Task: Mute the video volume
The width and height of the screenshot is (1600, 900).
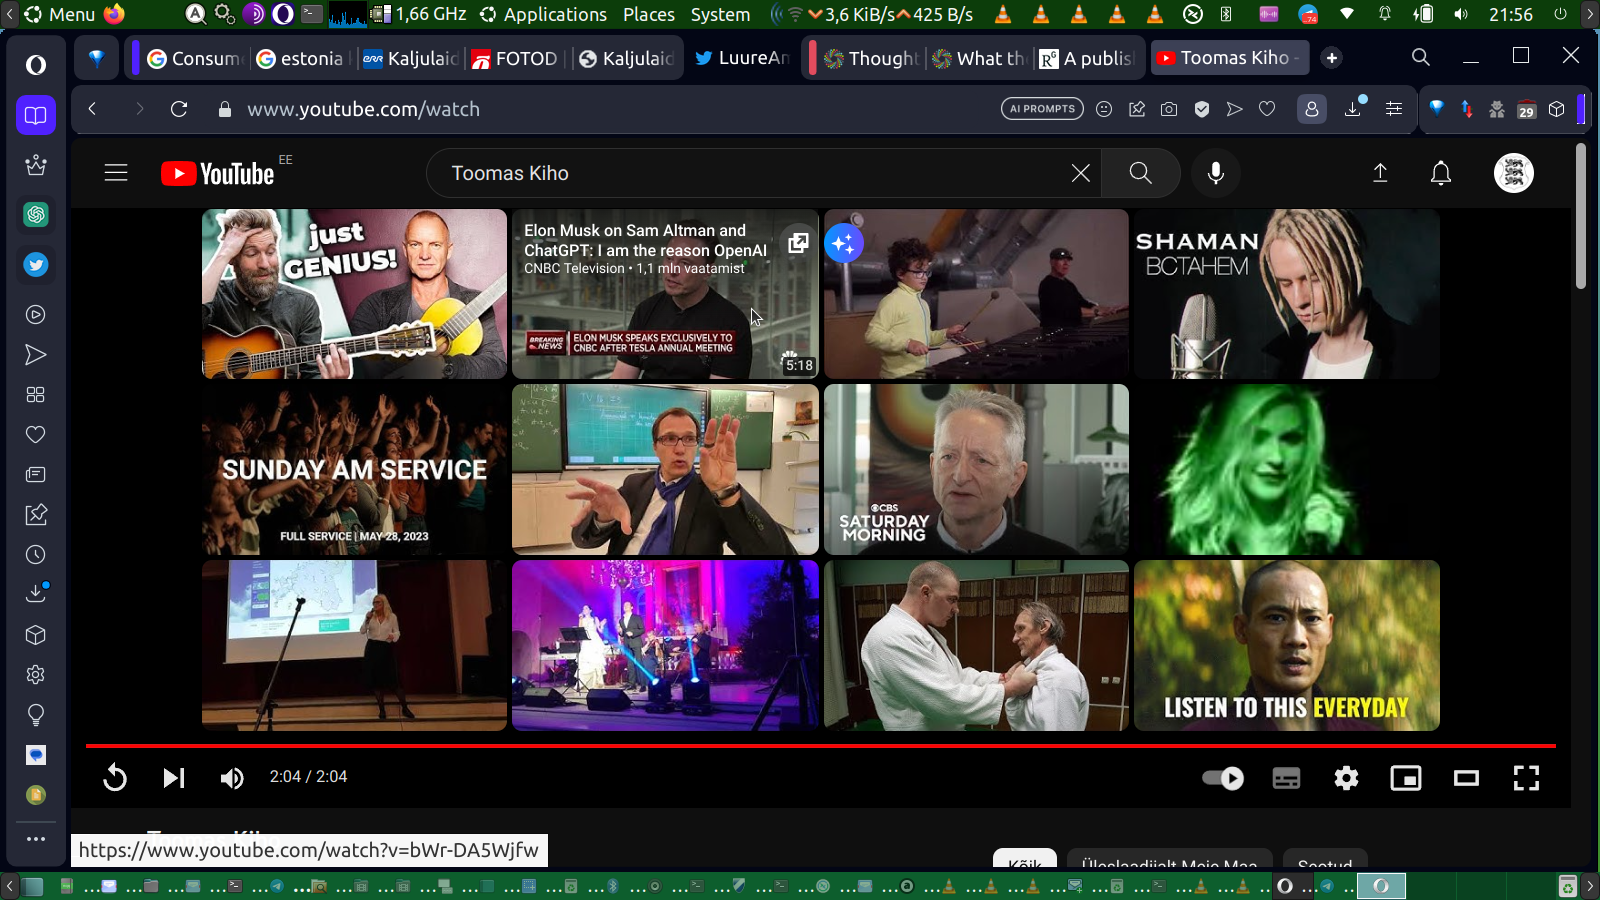Action: pyautogui.click(x=232, y=778)
